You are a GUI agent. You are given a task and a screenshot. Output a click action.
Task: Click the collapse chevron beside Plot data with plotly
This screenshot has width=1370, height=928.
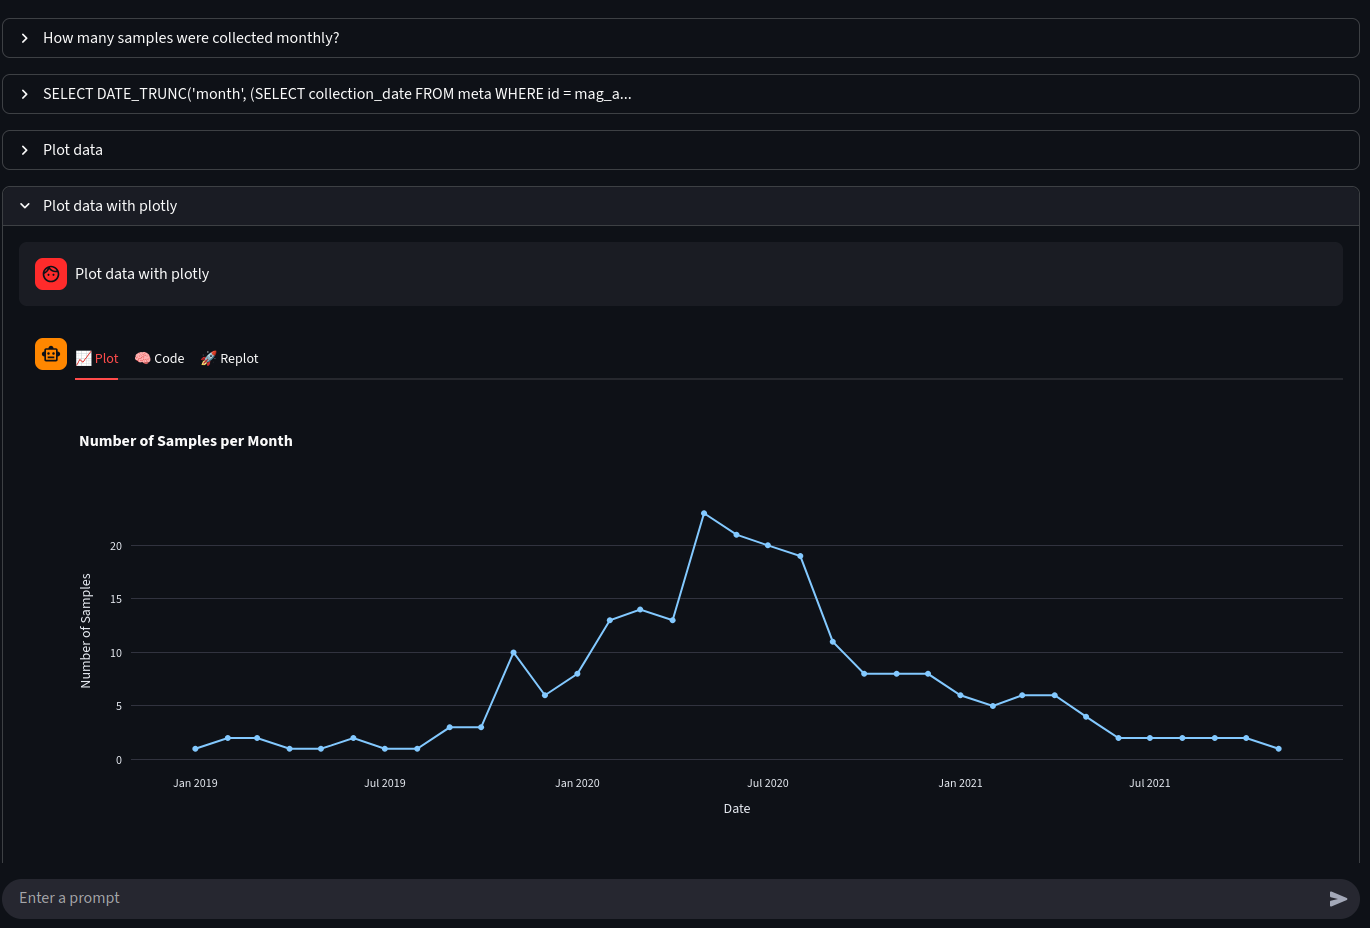pyautogui.click(x=24, y=205)
